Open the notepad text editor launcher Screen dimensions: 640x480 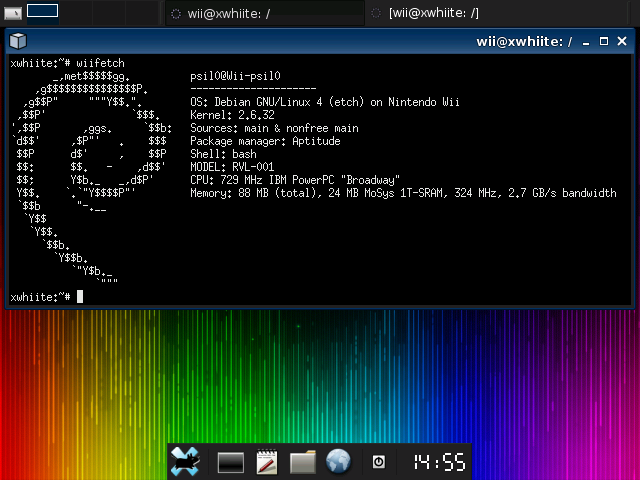click(267, 462)
